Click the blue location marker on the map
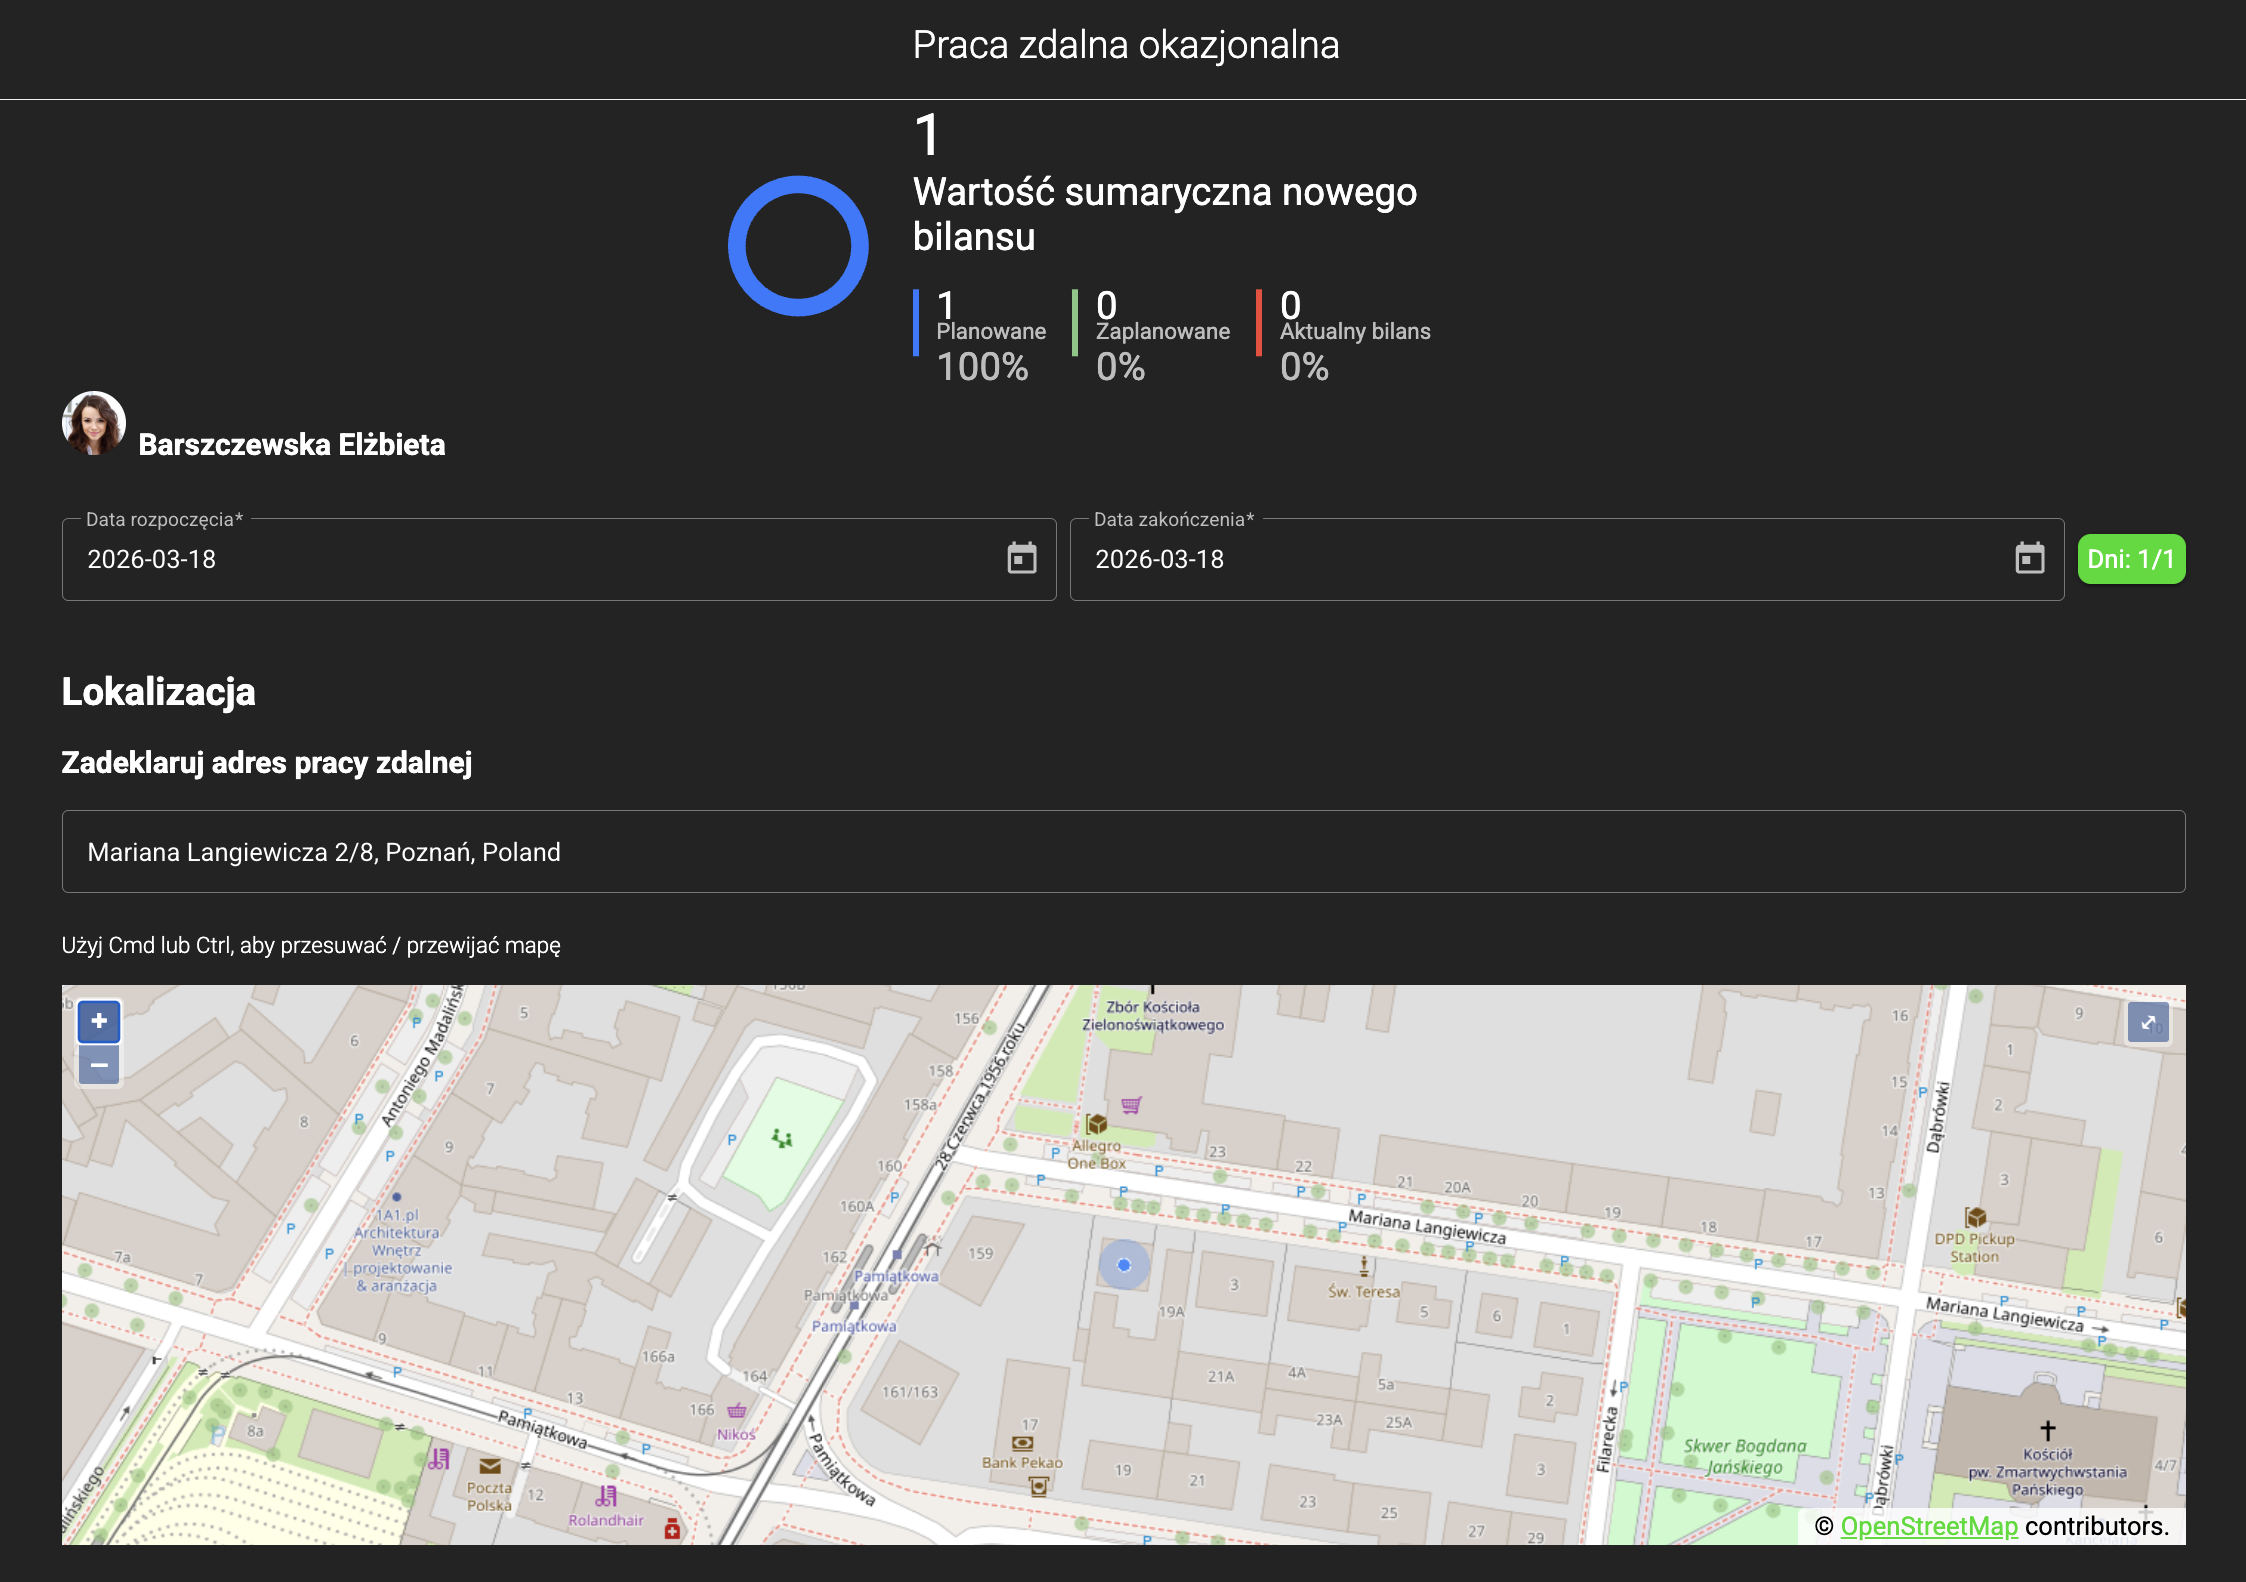The image size is (2246, 1582). point(1124,1265)
